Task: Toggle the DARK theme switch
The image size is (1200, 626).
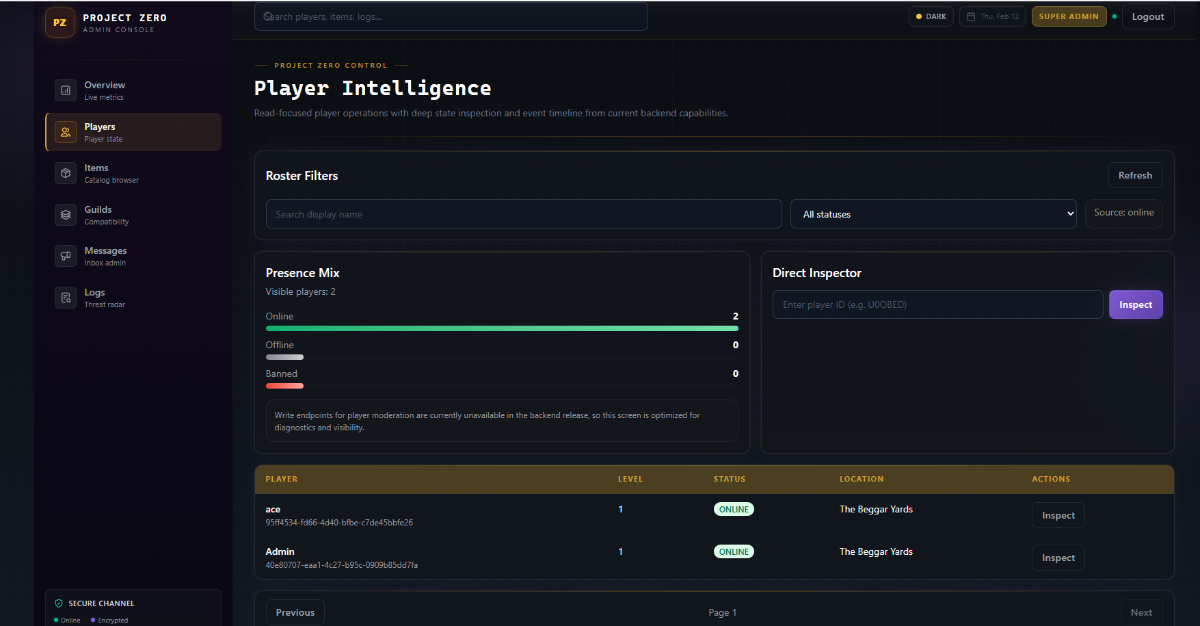Action: pos(931,17)
